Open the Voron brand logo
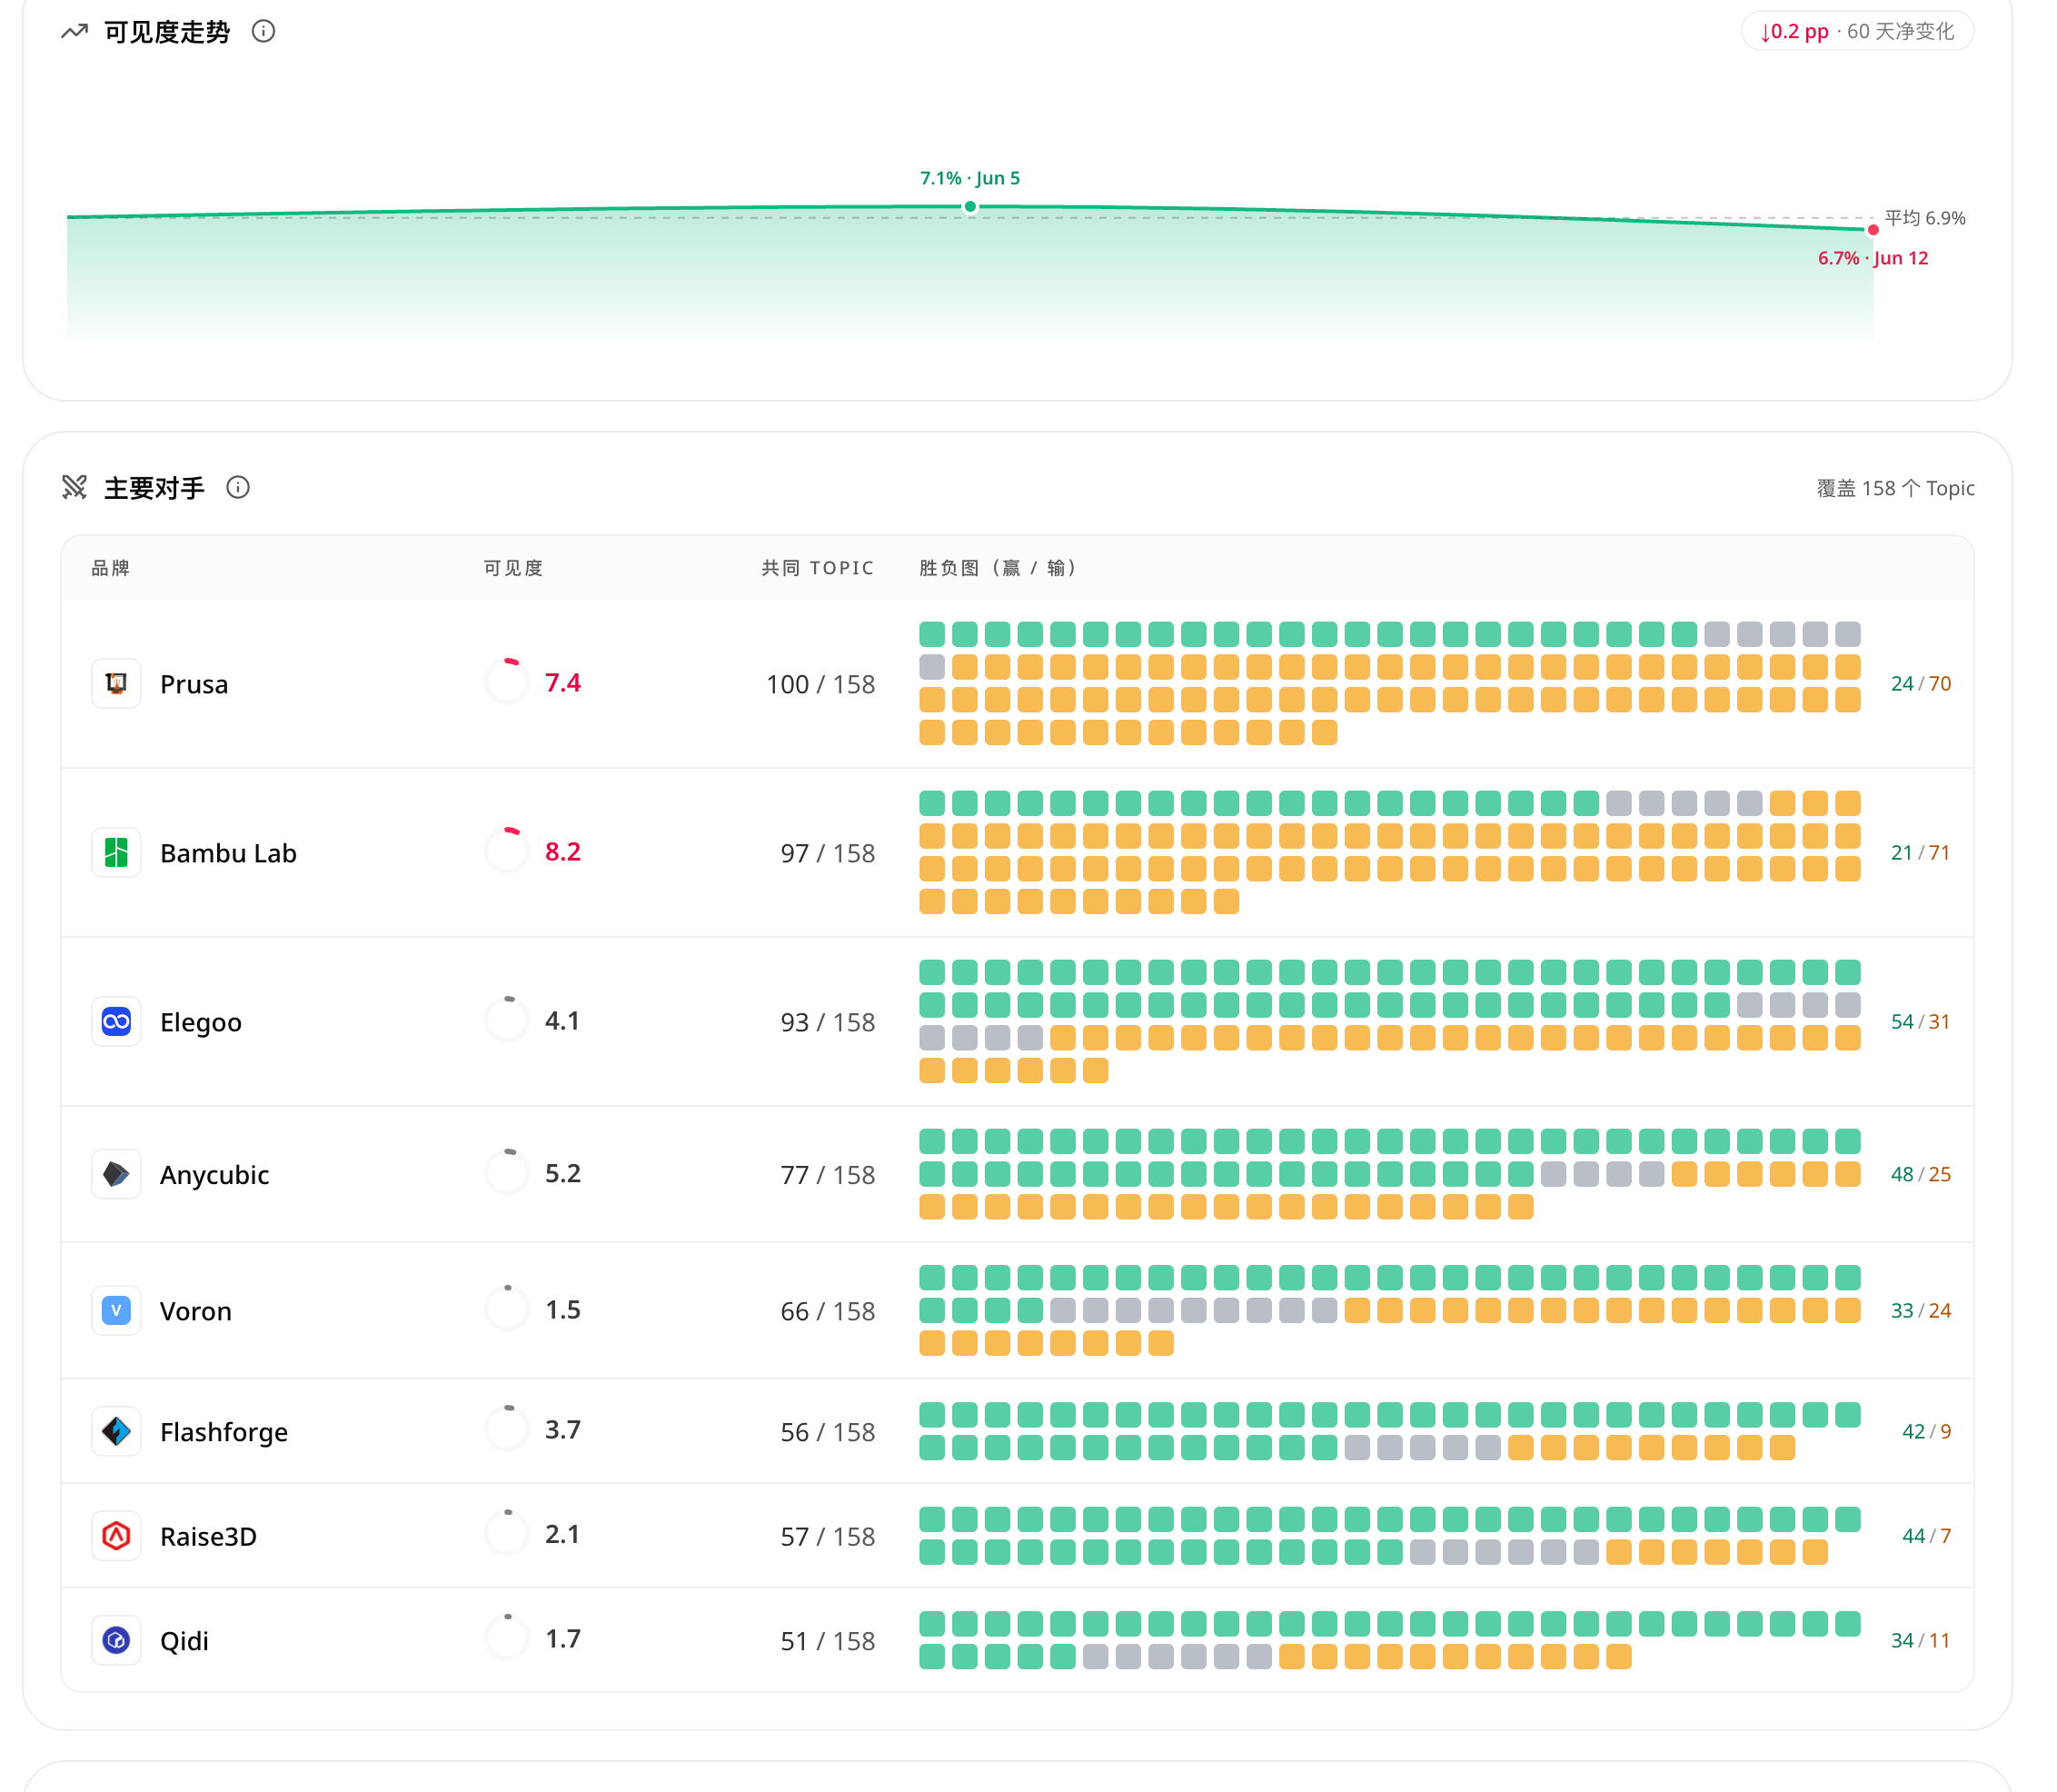The height and width of the screenshot is (1792, 2057). (116, 1311)
